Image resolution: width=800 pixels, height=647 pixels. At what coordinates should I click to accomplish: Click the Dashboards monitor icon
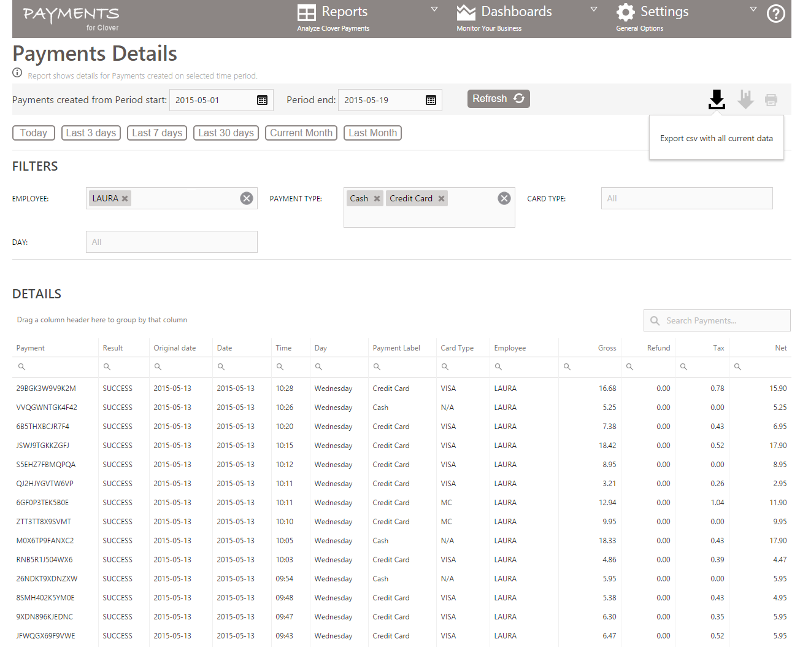pyautogui.click(x=465, y=12)
